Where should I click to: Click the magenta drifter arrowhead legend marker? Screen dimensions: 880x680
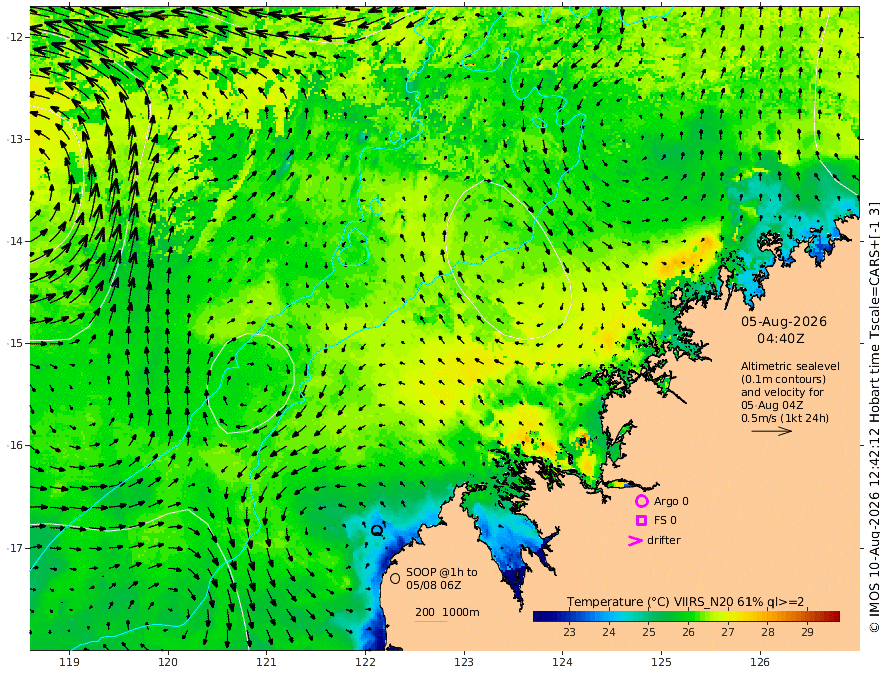tap(635, 541)
